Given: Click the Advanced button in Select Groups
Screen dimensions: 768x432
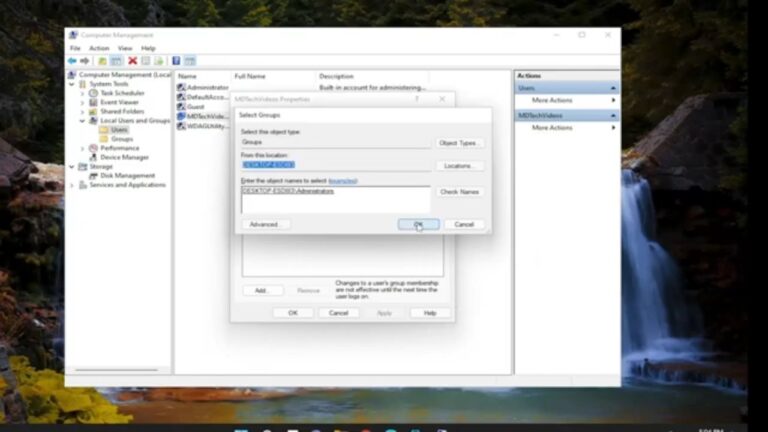Looking at the screenshot, I should click(x=264, y=224).
